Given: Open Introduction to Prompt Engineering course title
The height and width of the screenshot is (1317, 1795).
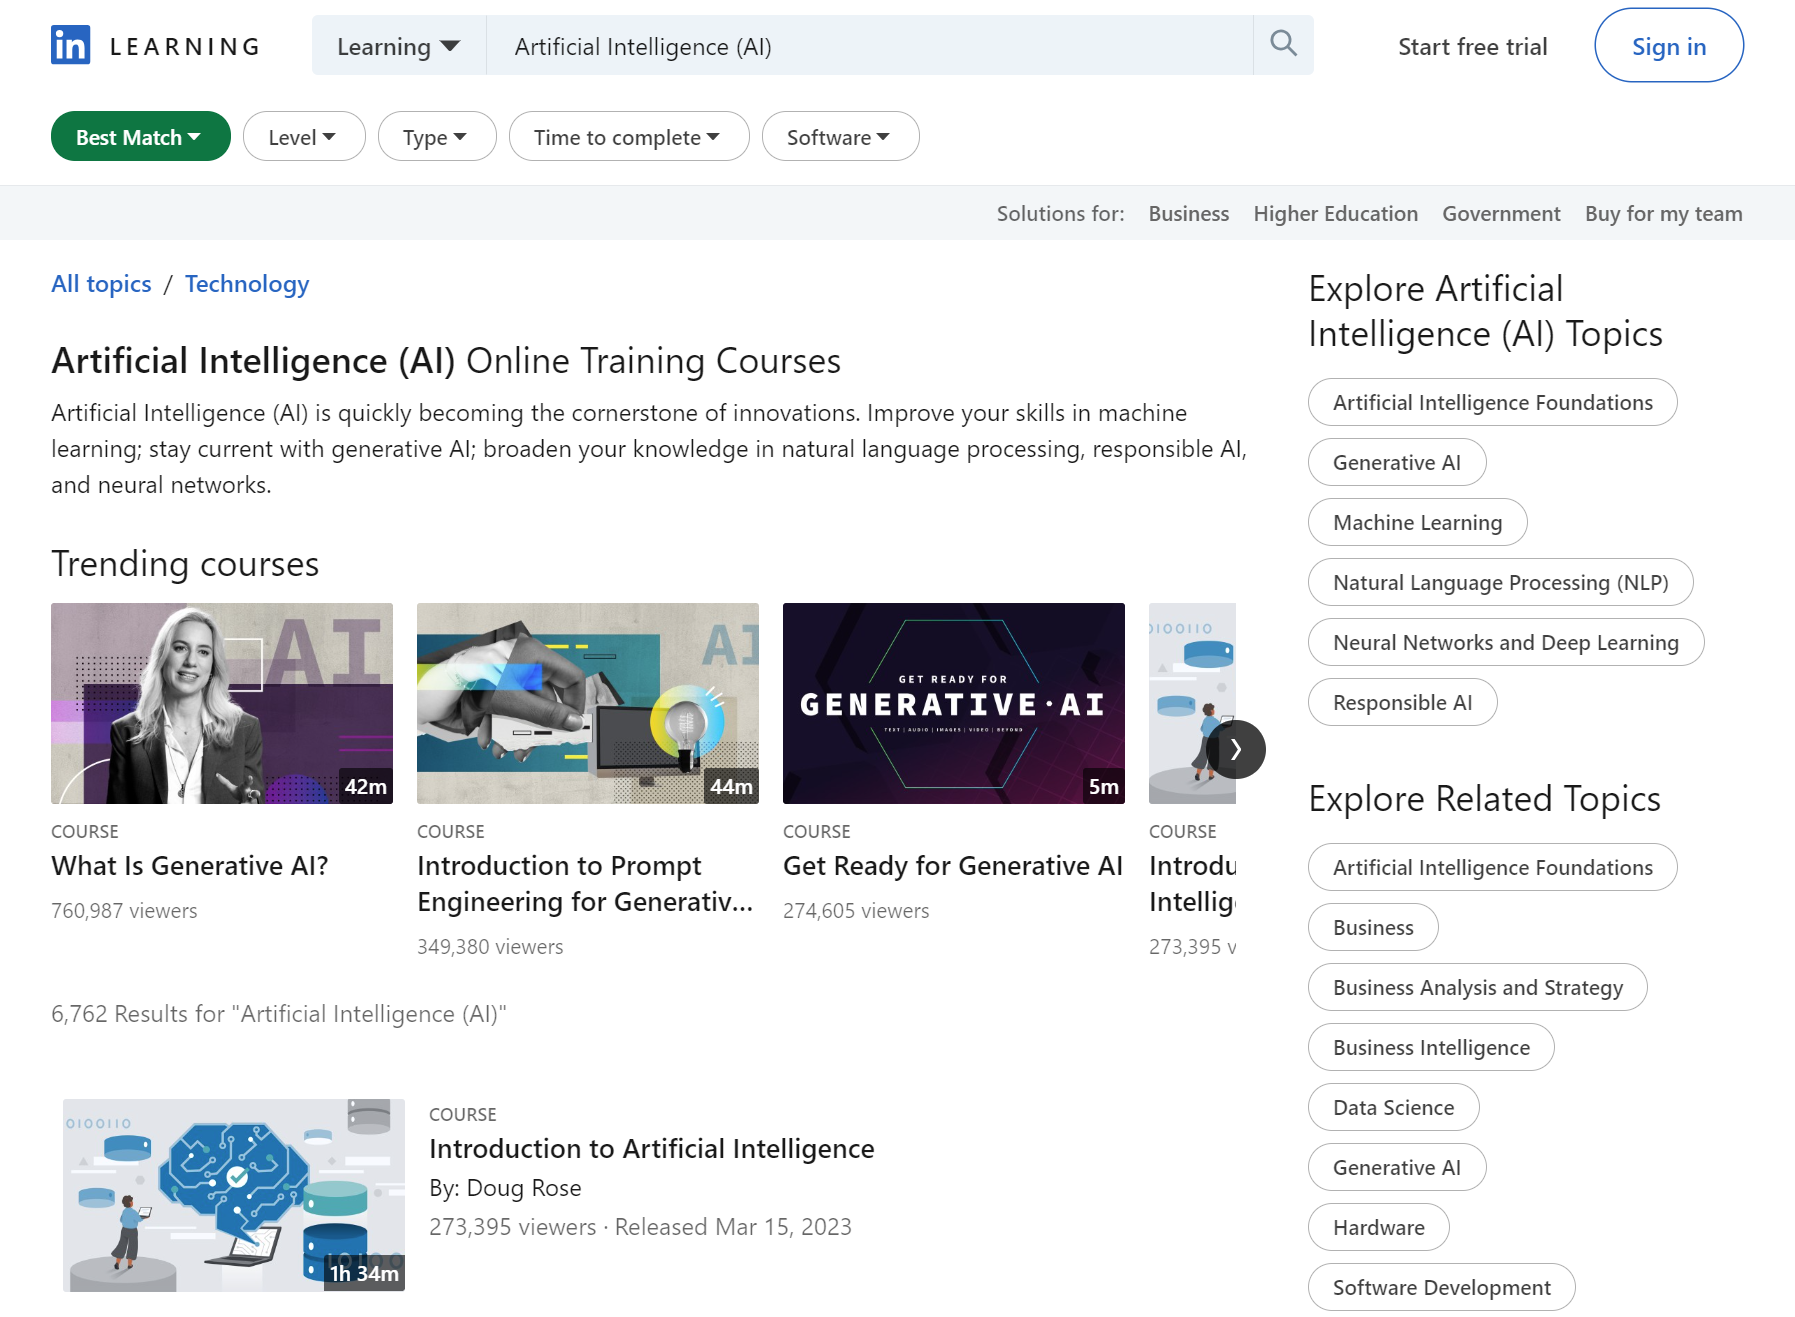Looking at the screenshot, I should pos(585,884).
